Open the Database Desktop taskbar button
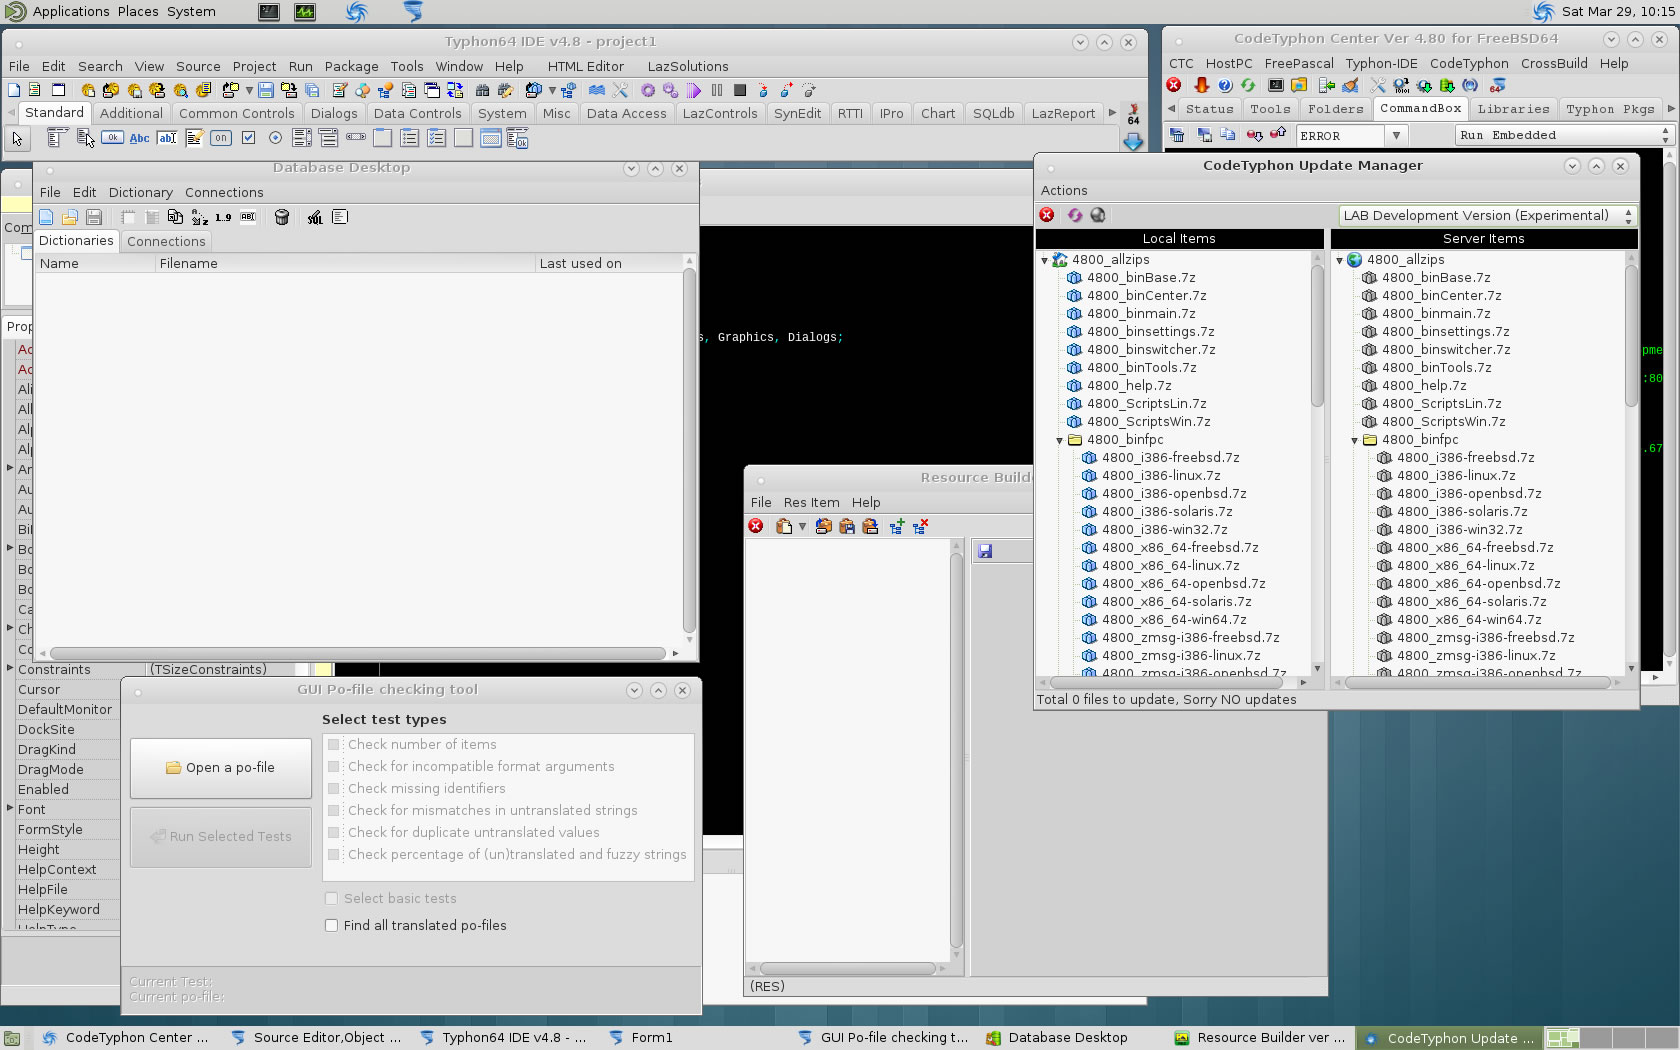Viewport: 1680px width, 1050px height. coord(1067,1038)
